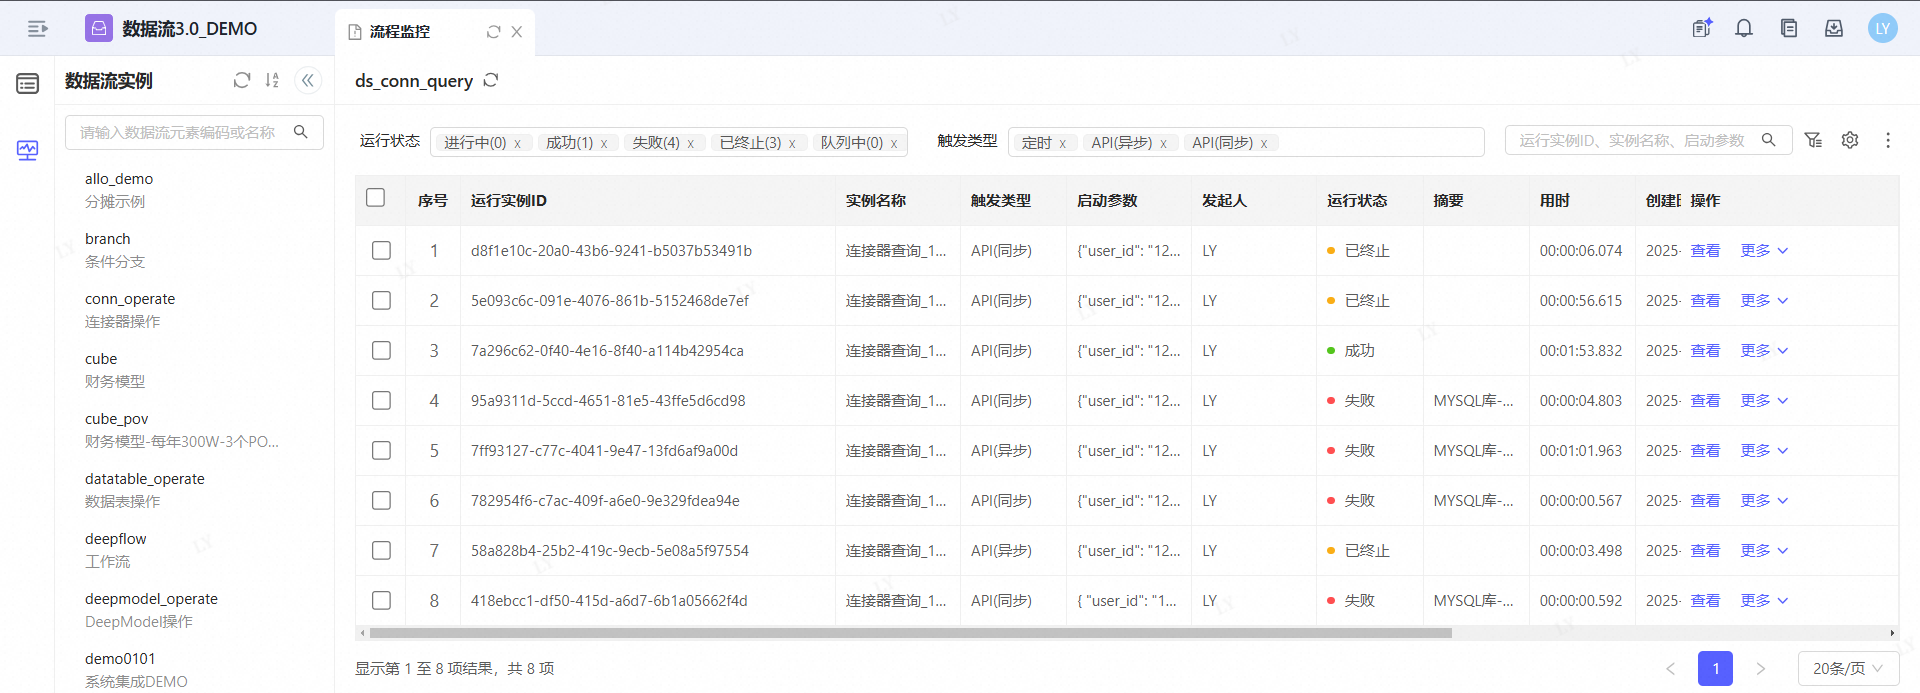Check the checkbox for row 3
The height and width of the screenshot is (693, 1920).
pyautogui.click(x=381, y=351)
